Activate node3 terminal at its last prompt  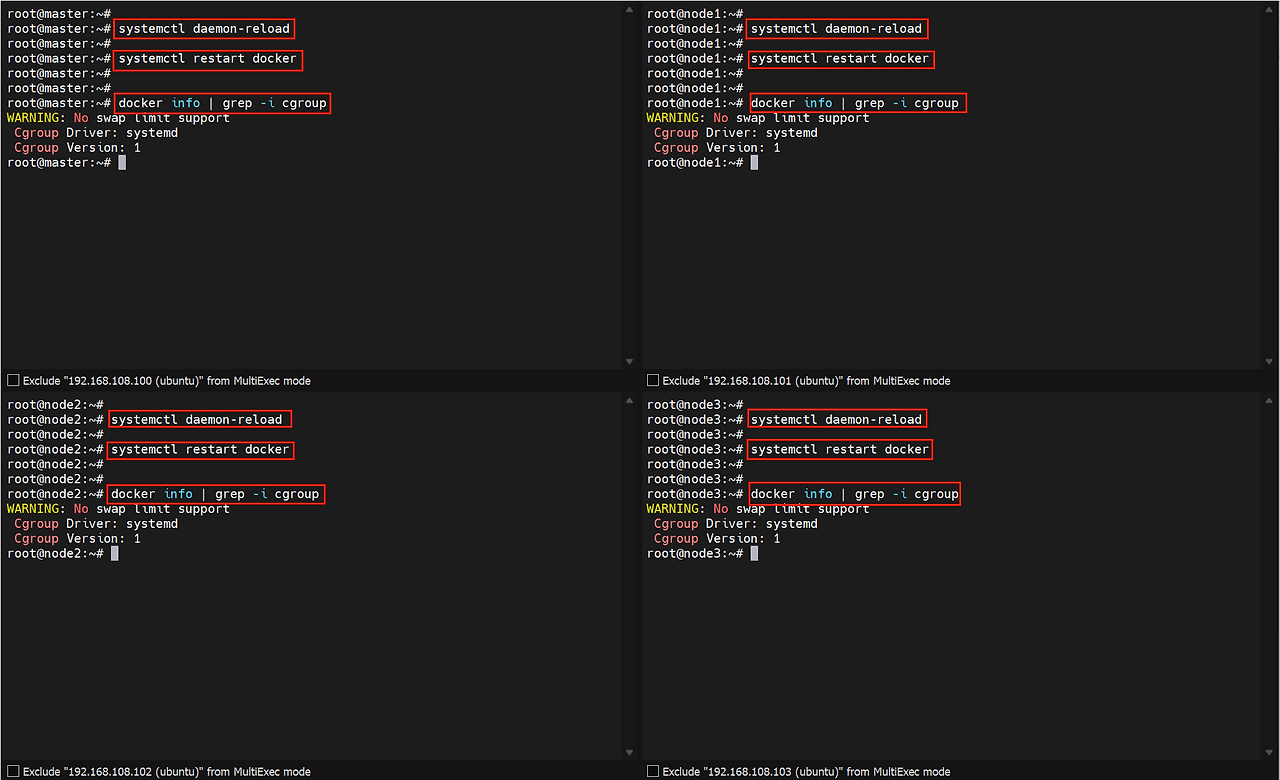(x=754, y=553)
